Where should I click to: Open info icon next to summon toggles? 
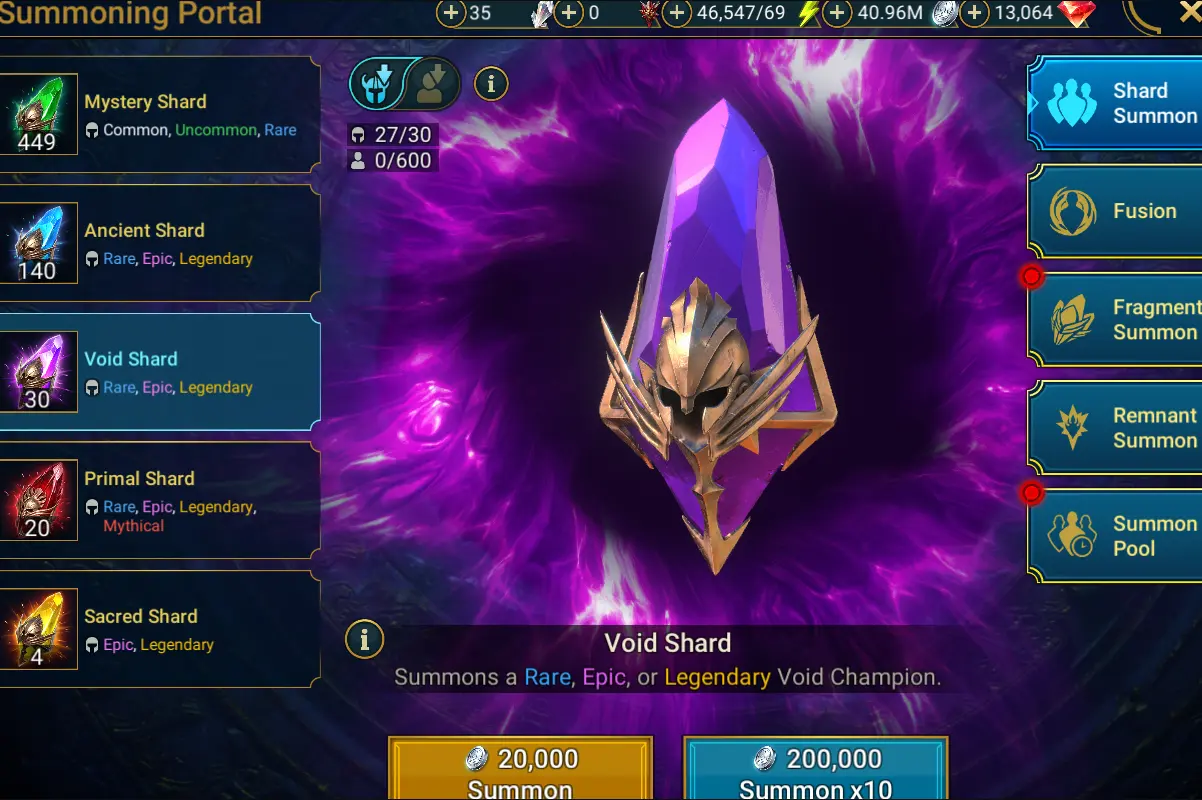click(491, 84)
